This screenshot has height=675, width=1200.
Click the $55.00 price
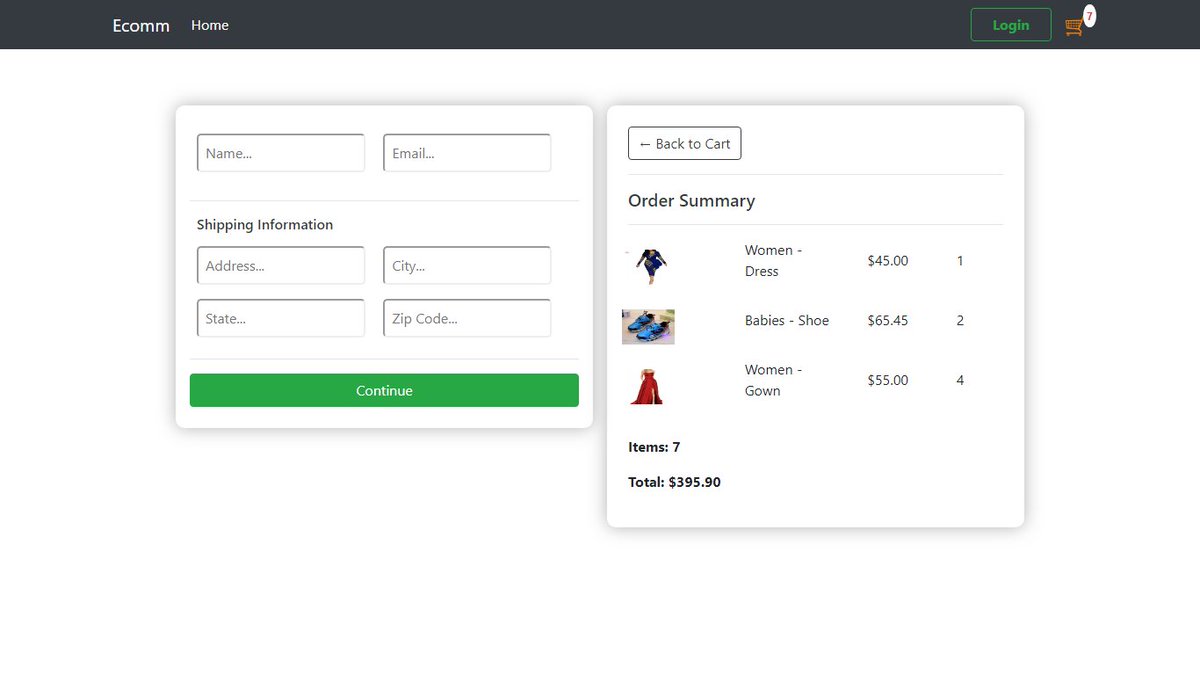point(888,380)
